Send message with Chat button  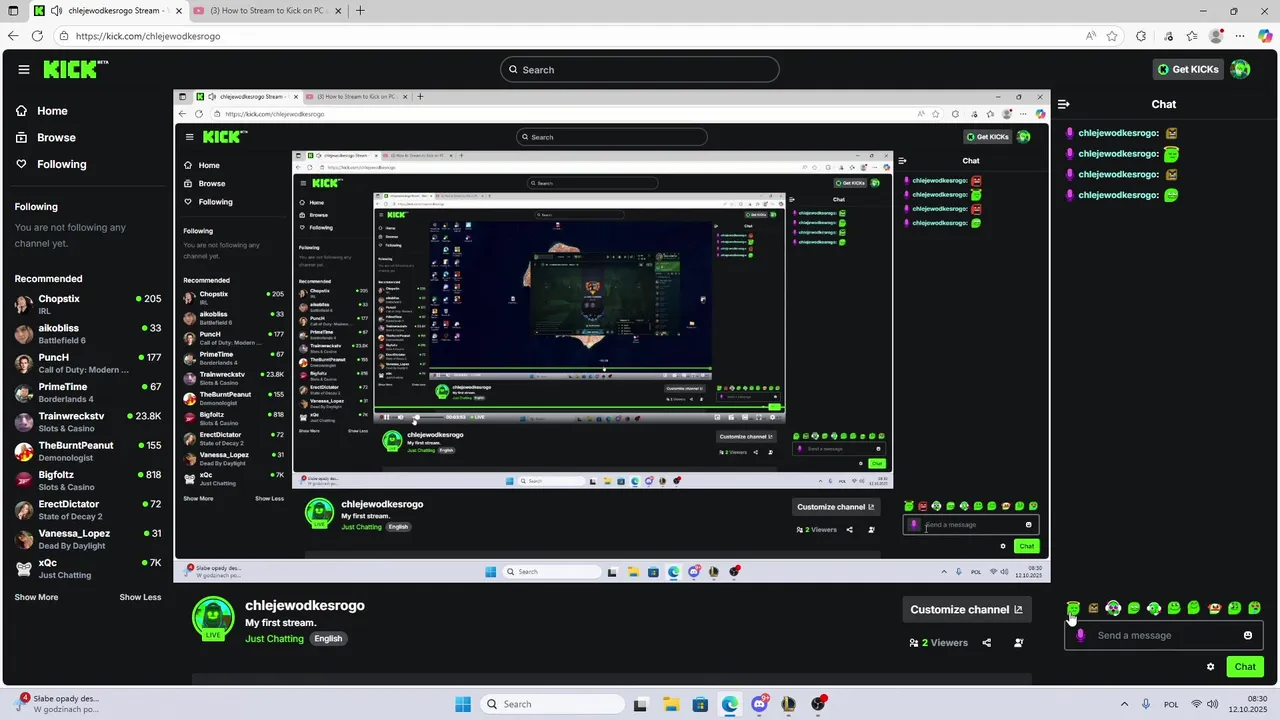(1245, 667)
